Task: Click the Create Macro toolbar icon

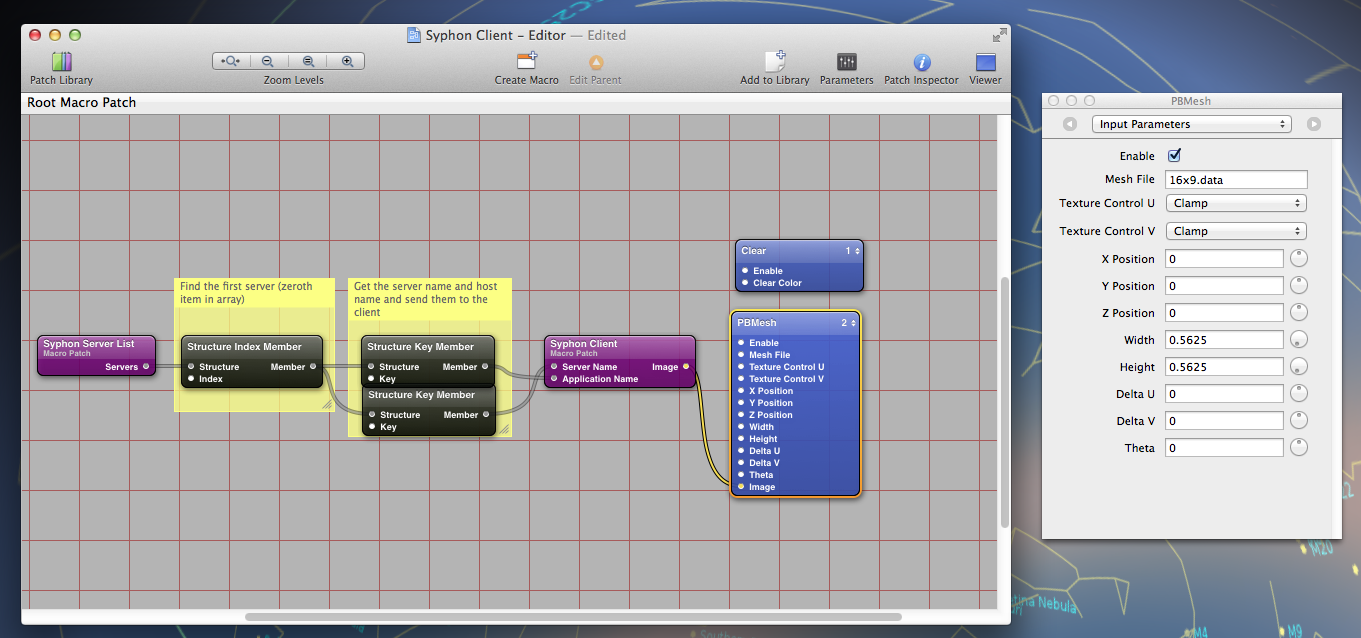Action: pos(527,61)
